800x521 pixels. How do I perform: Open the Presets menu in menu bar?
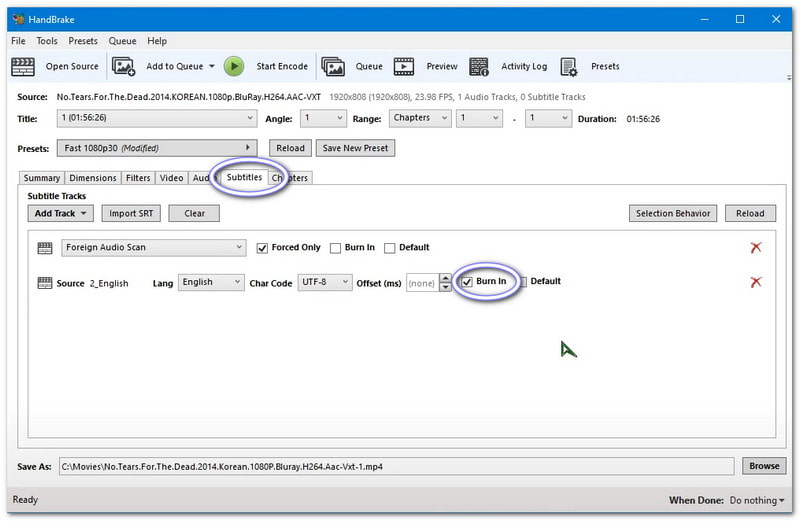[83, 41]
